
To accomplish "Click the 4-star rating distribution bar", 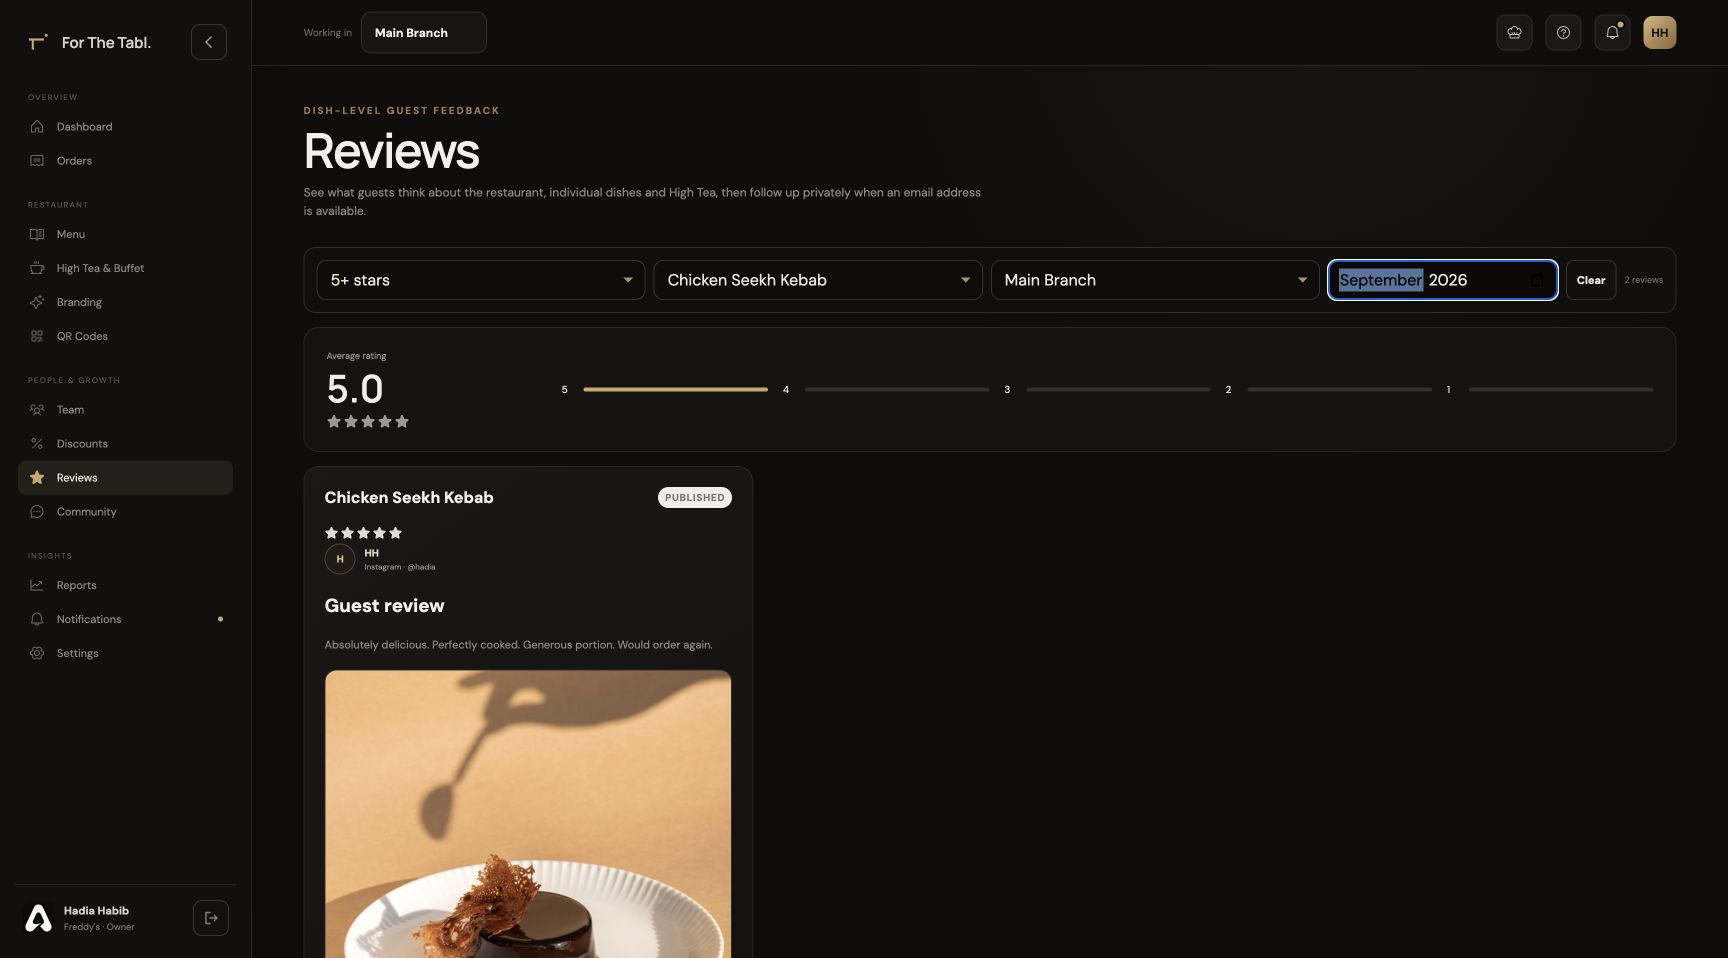I will [x=897, y=389].
